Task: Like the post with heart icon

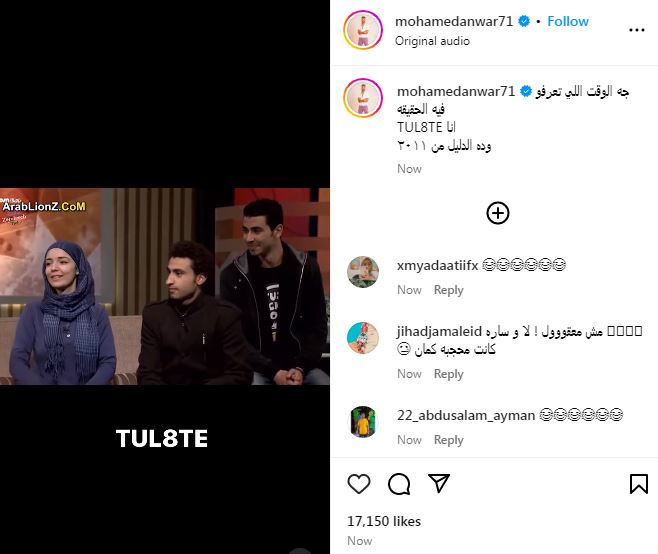Action: pyautogui.click(x=359, y=484)
